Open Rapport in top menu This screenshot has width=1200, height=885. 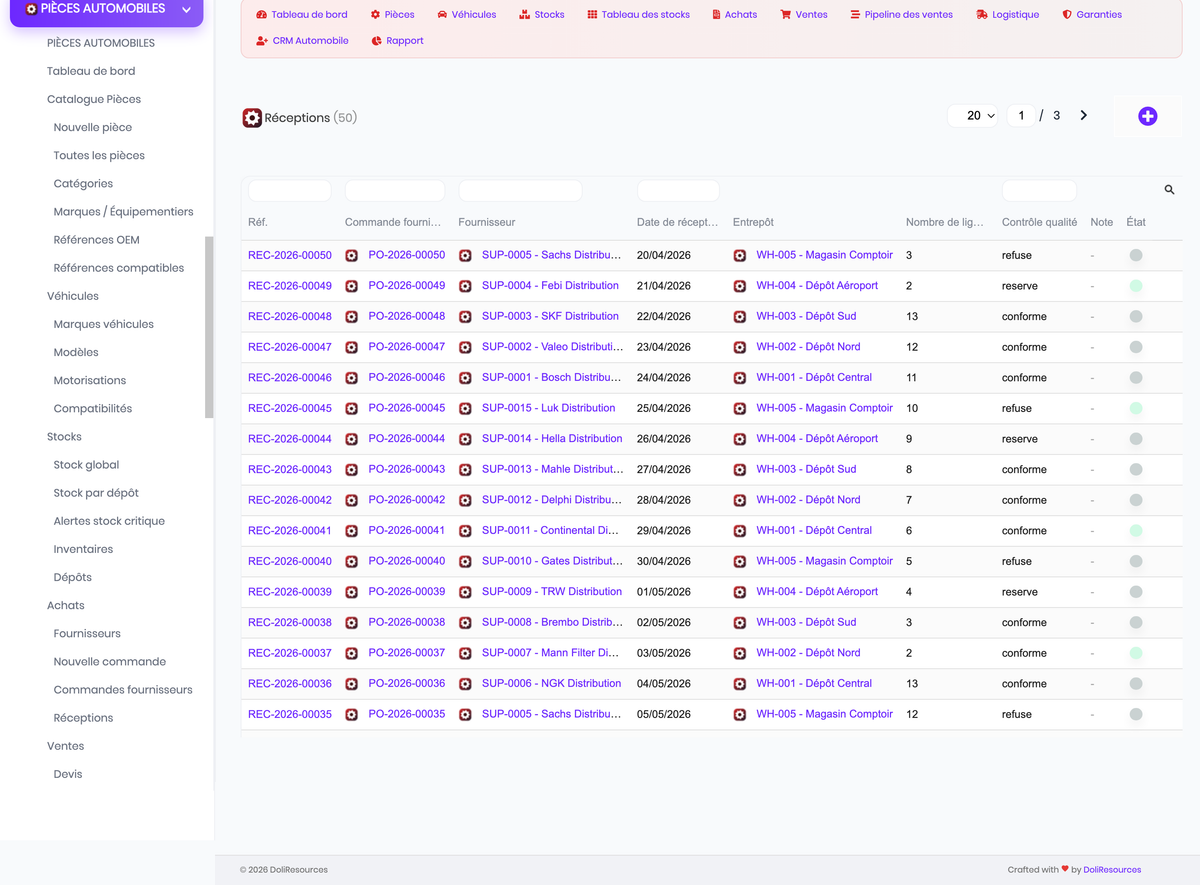tap(397, 41)
